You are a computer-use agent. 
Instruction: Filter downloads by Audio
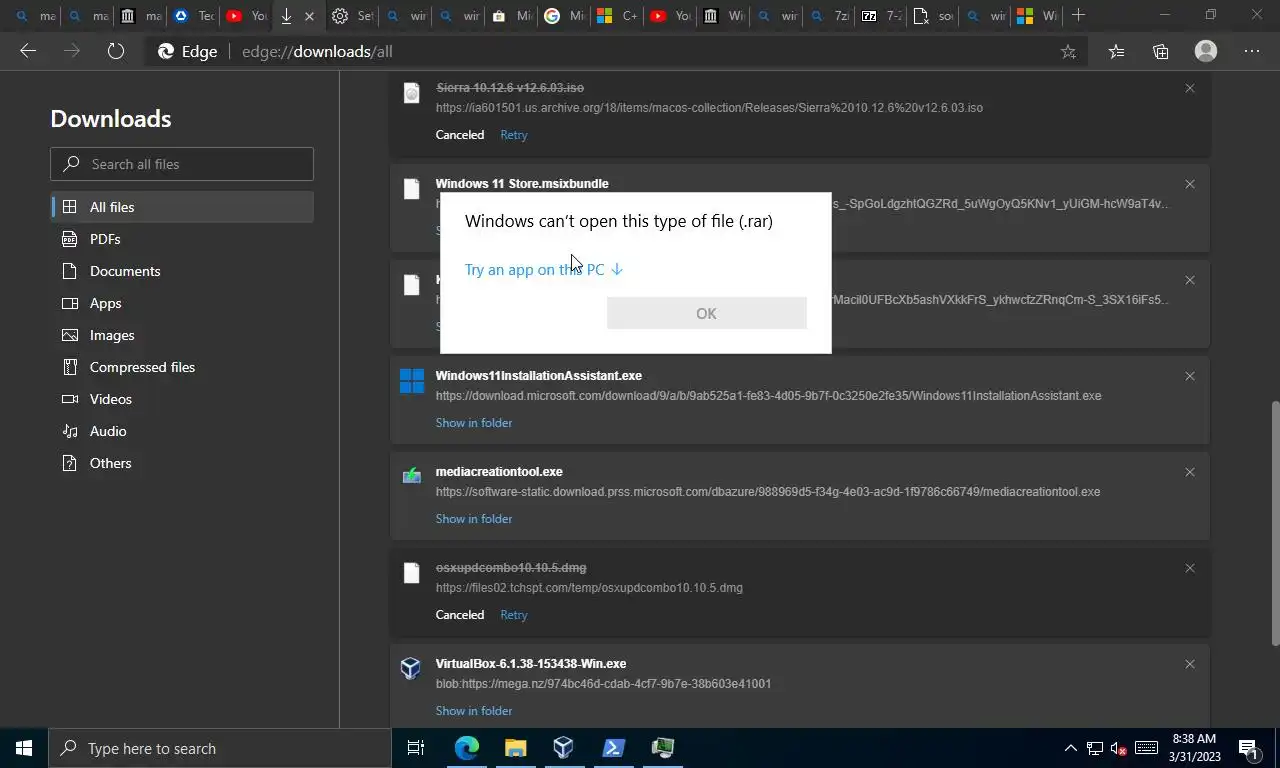[182, 431]
